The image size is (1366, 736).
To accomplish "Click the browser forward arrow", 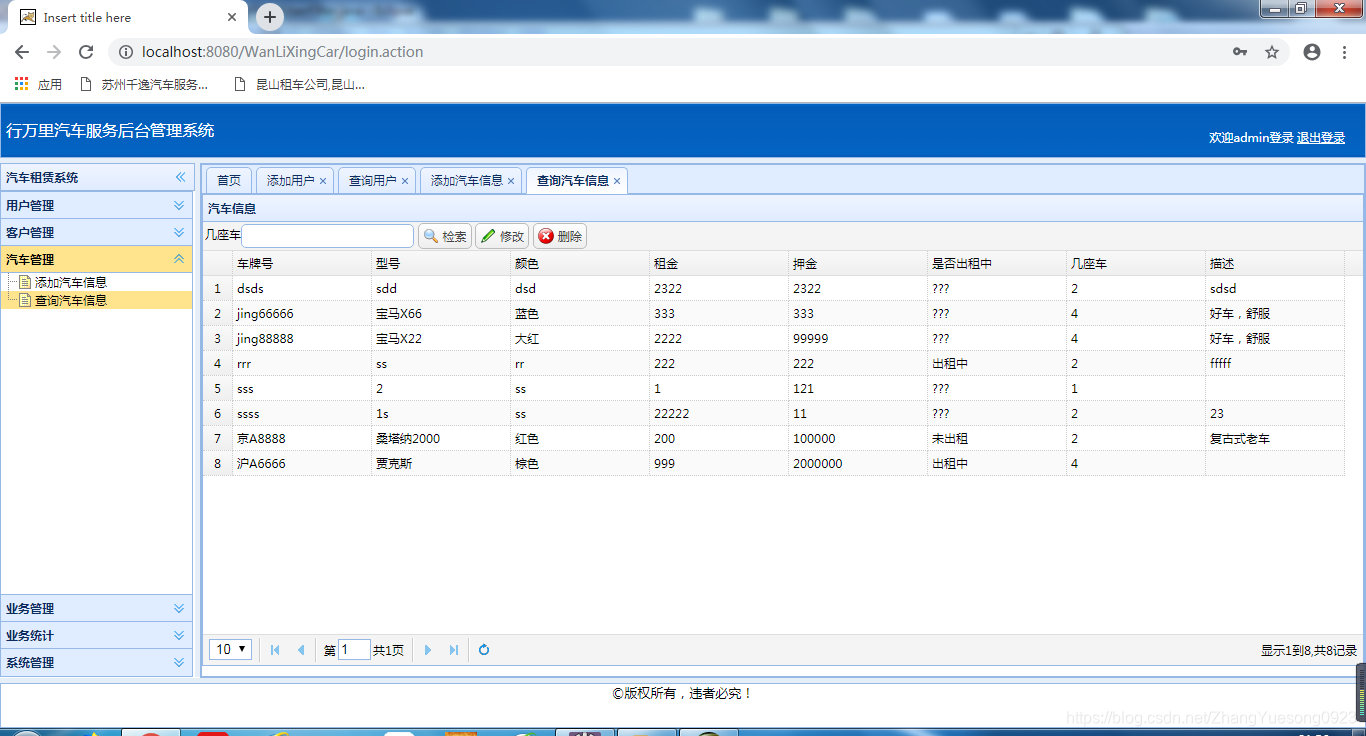I will point(54,52).
